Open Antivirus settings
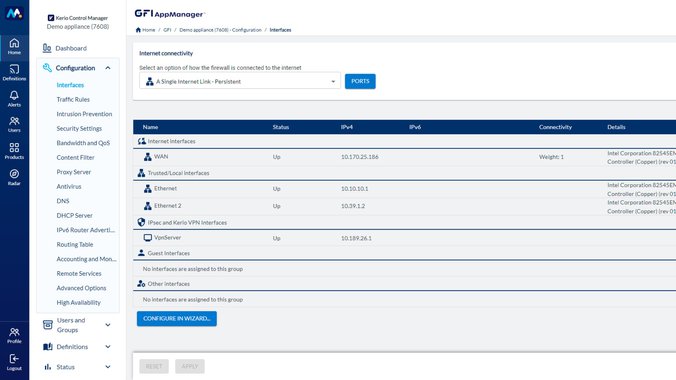The height and width of the screenshot is (380, 676). [x=69, y=186]
